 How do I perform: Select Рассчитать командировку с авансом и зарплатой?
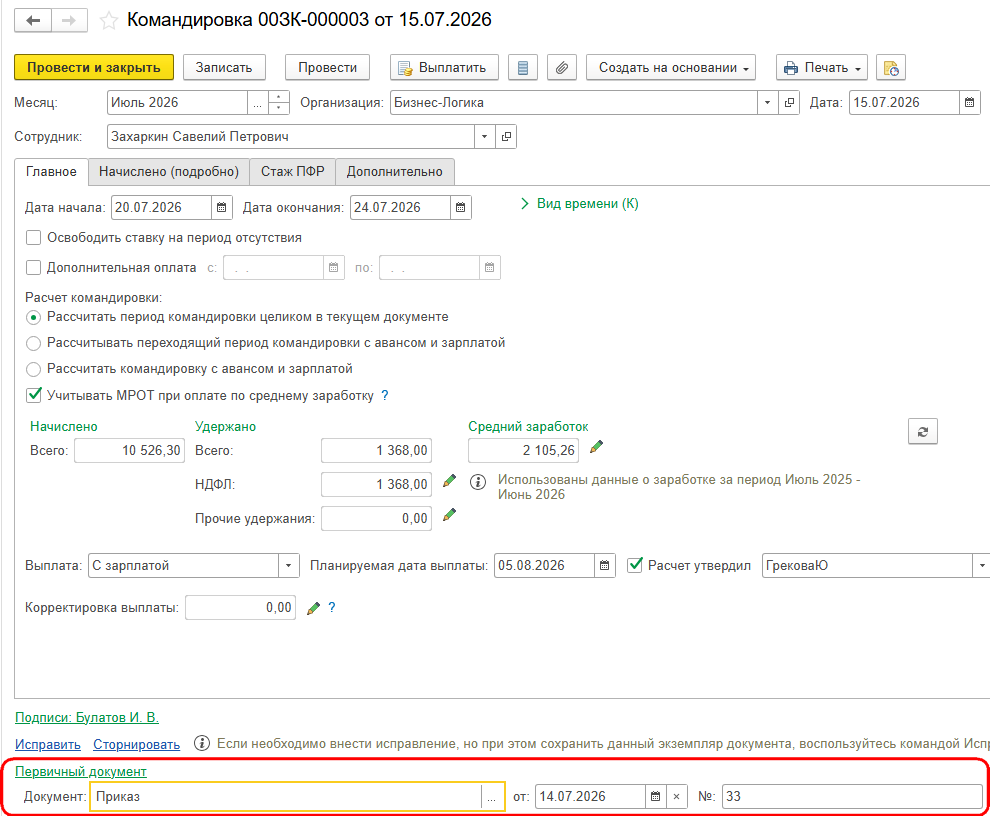pyautogui.click(x=33, y=369)
